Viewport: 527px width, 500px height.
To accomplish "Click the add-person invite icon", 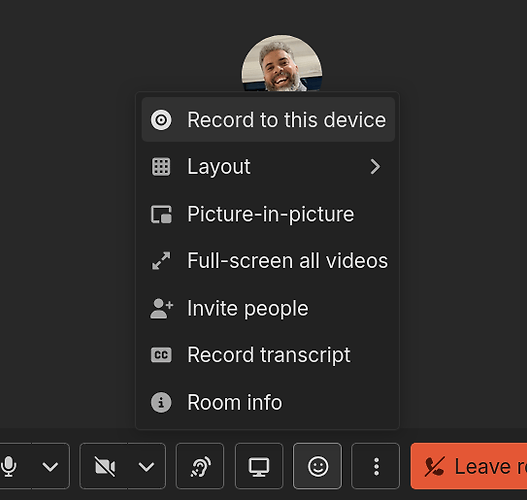I will pyautogui.click(x=161, y=308).
